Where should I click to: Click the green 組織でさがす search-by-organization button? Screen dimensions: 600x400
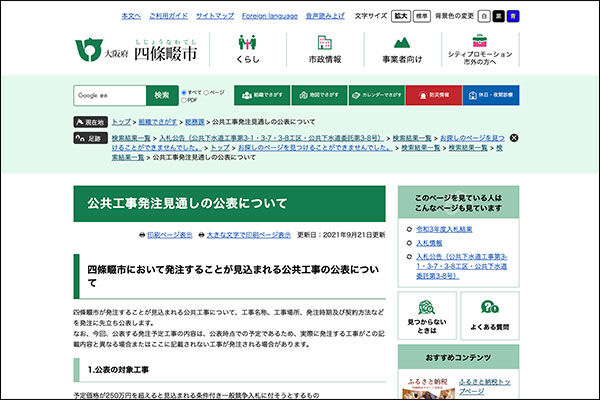click(x=262, y=95)
